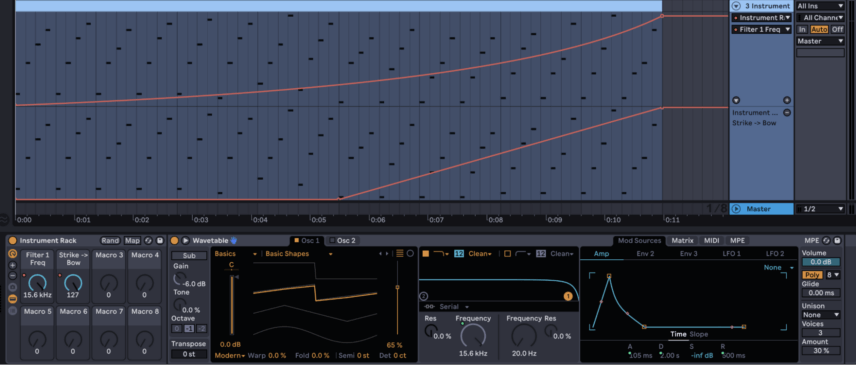The height and width of the screenshot is (365, 856).
Task: Select previous wavetable with left arrow
Action: (x=381, y=254)
